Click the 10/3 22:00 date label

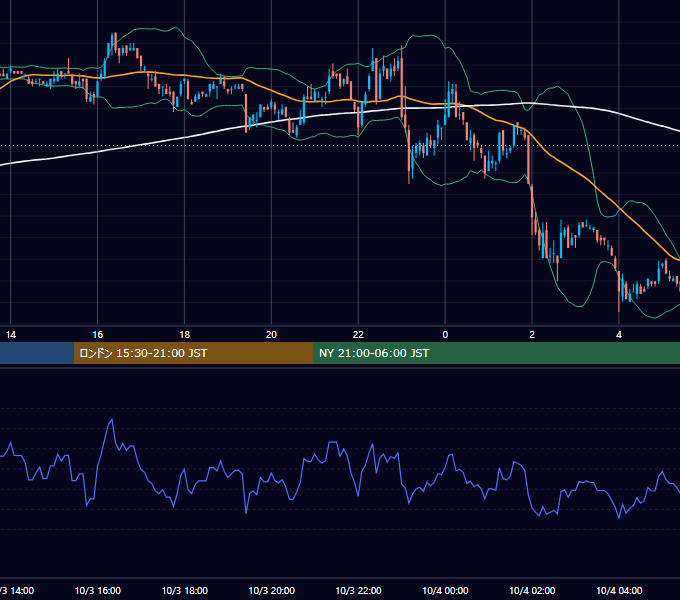point(358,590)
